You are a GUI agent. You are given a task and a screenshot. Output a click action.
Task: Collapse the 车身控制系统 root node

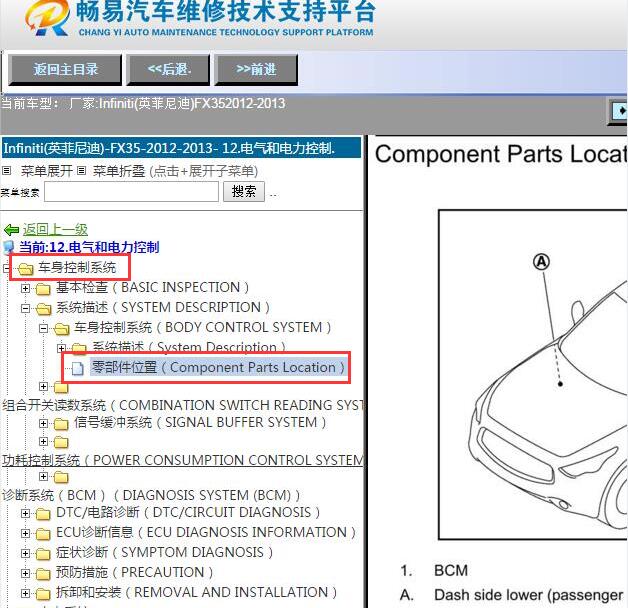tap(6, 268)
